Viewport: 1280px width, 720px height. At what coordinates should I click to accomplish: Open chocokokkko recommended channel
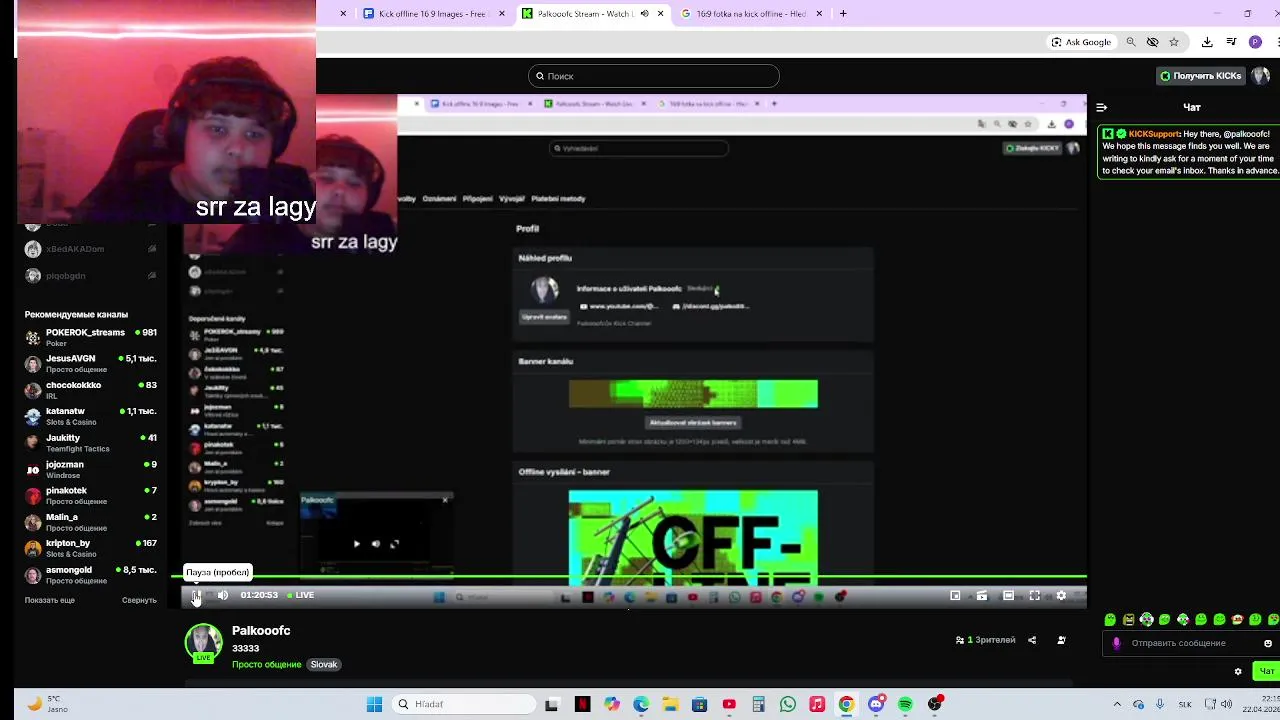point(90,390)
